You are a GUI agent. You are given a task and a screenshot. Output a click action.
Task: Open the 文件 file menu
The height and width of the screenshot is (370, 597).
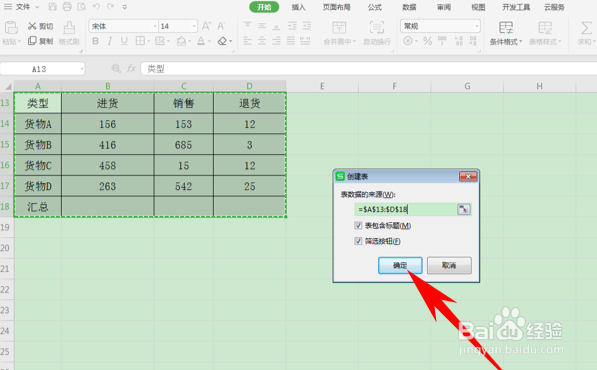(23, 7)
